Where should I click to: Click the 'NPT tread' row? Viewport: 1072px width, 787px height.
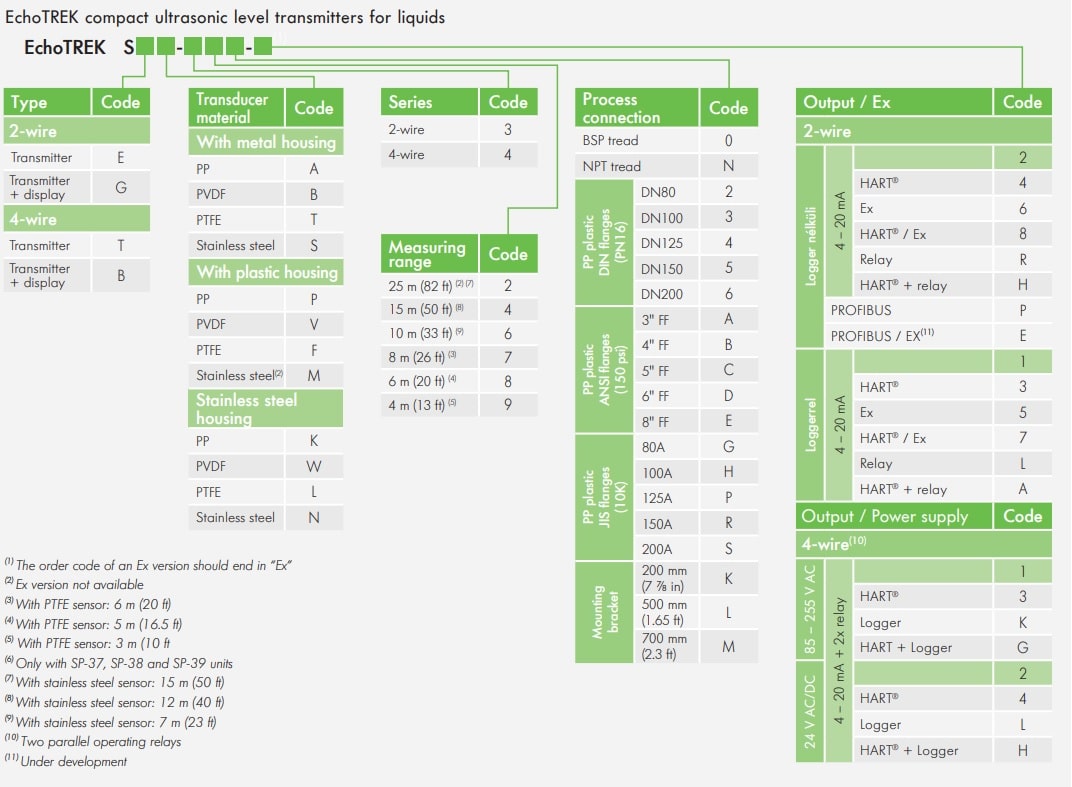[x=667, y=166]
